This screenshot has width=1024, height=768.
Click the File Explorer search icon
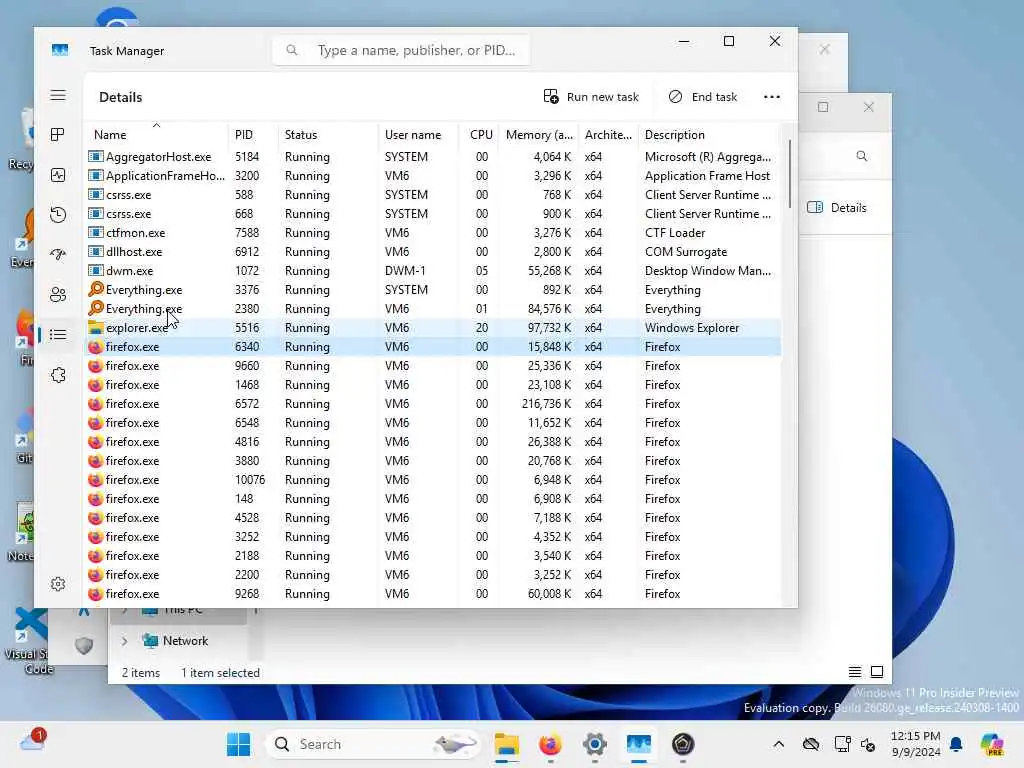pyautogui.click(x=862, y=156)
